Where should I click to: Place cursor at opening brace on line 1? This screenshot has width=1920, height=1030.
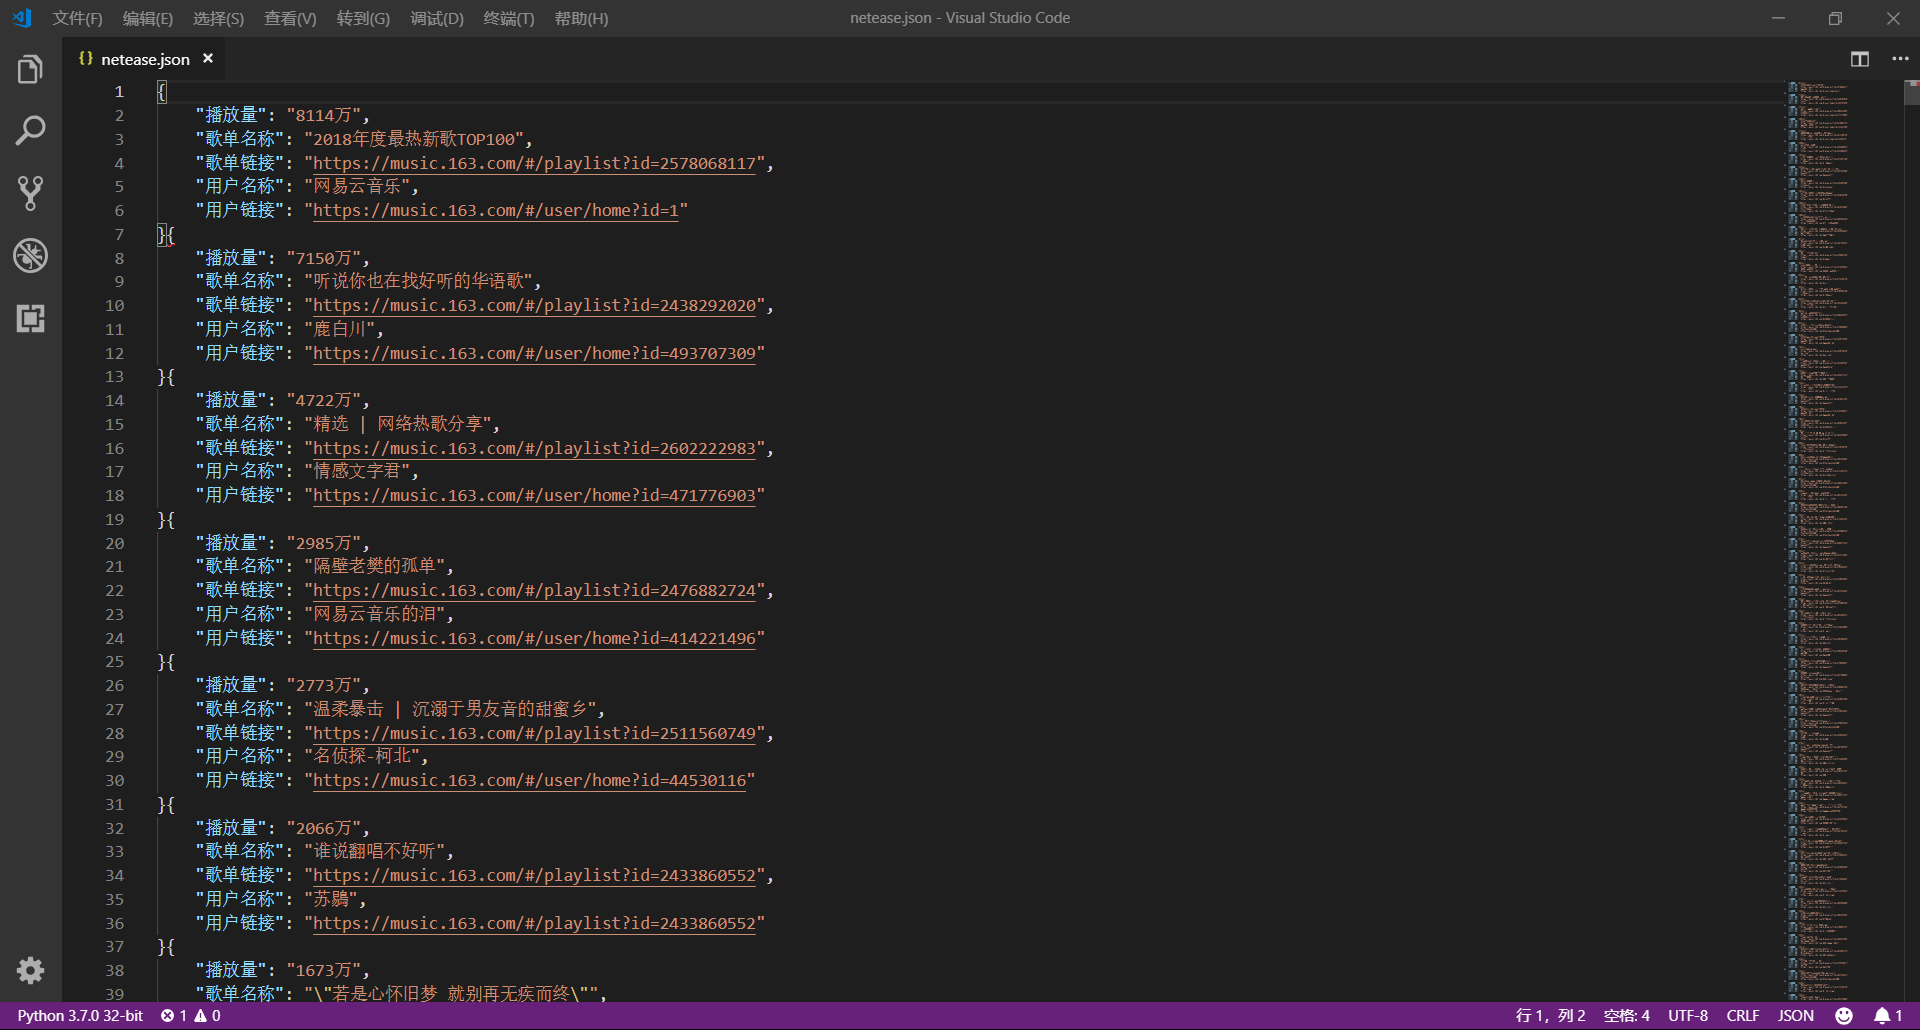(x=161, y=92)
